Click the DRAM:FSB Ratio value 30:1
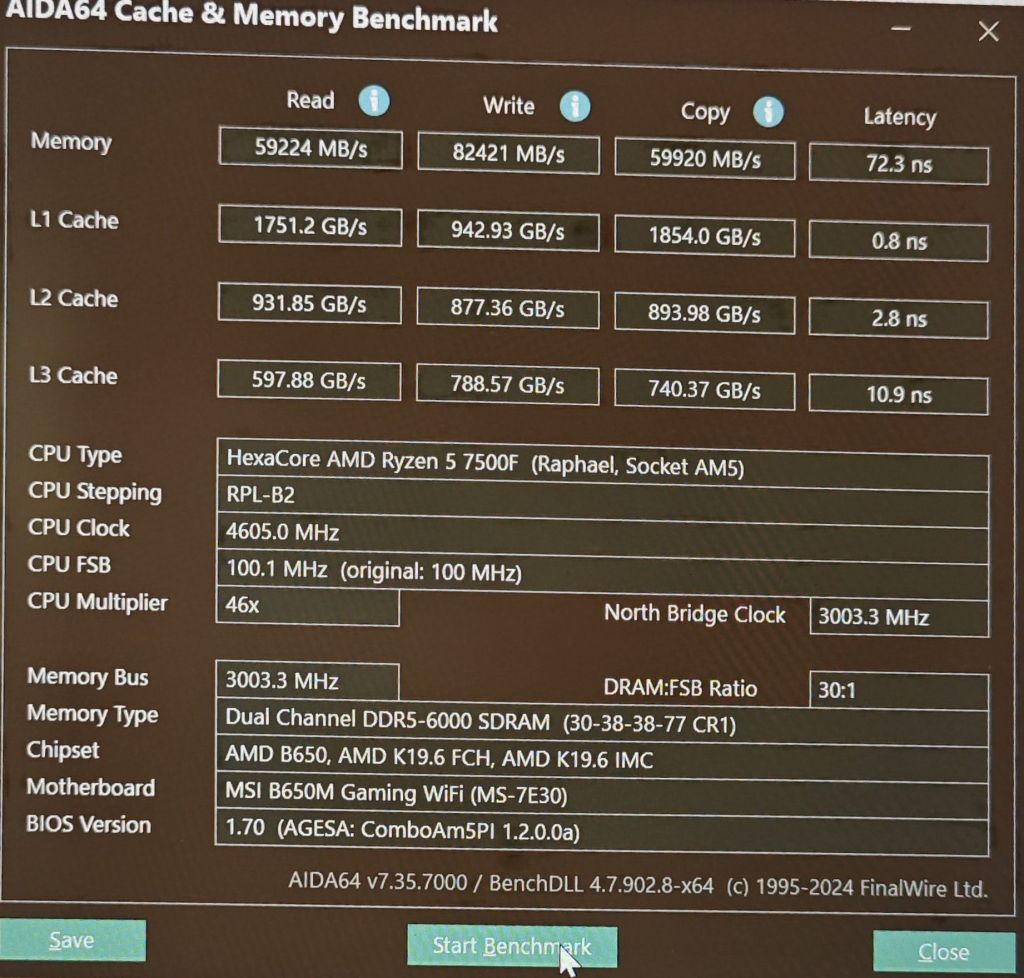This screenshot has height=978, width=1024. point(897,689)
